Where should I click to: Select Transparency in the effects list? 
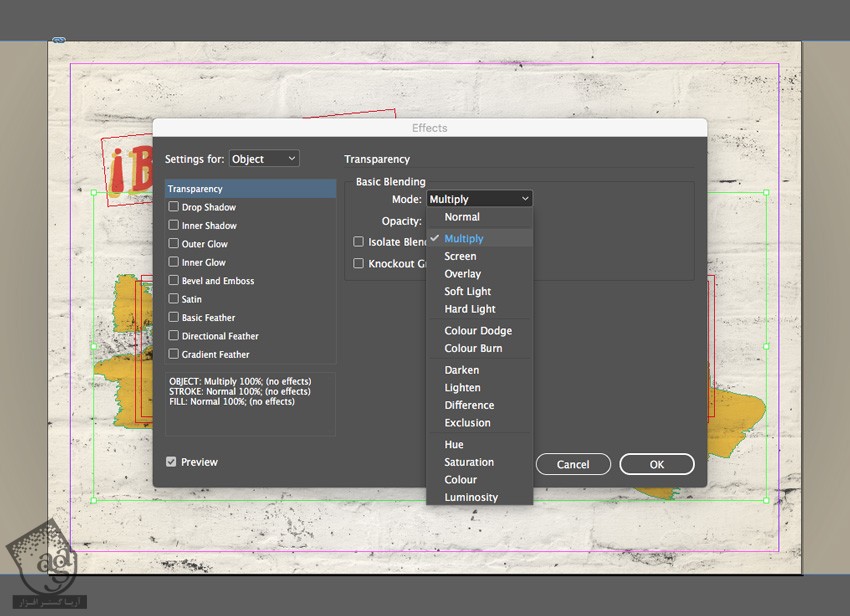pos(250,189)
